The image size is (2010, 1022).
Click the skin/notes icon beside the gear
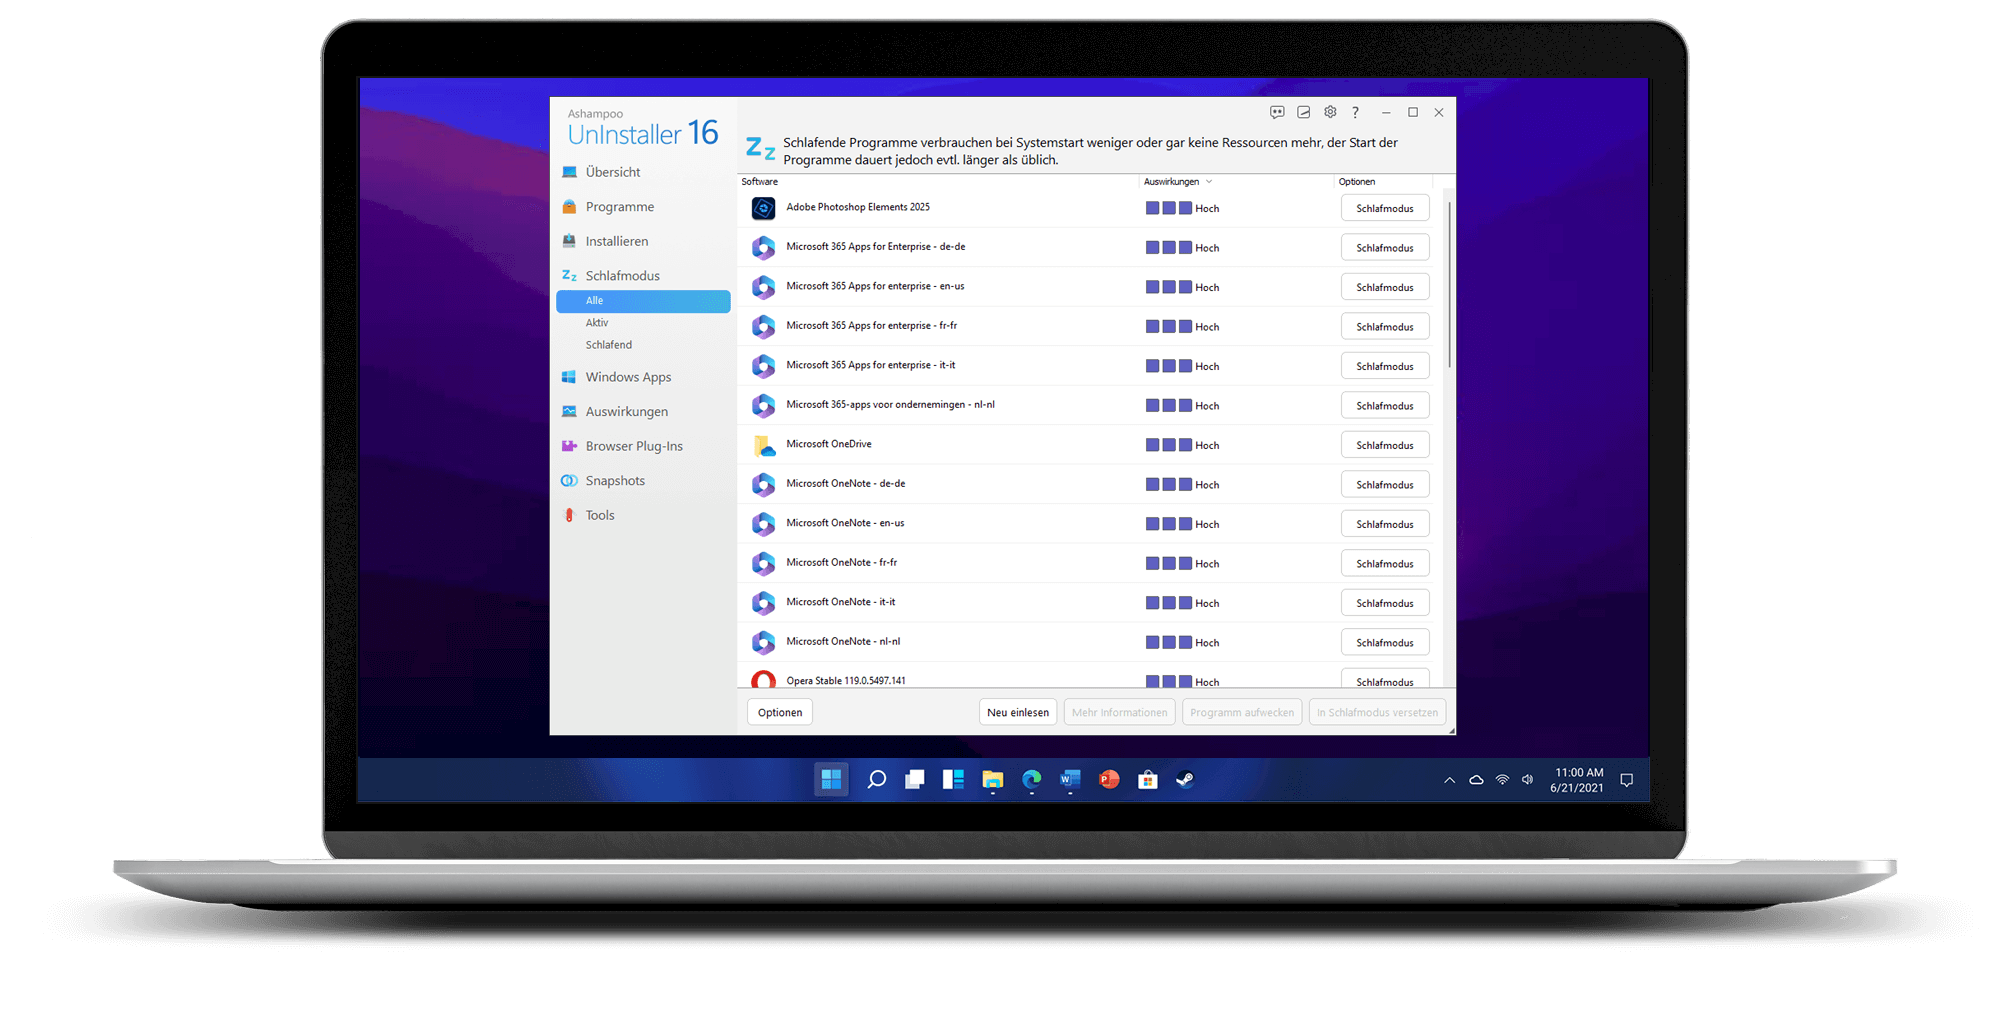pos(1304,112)
